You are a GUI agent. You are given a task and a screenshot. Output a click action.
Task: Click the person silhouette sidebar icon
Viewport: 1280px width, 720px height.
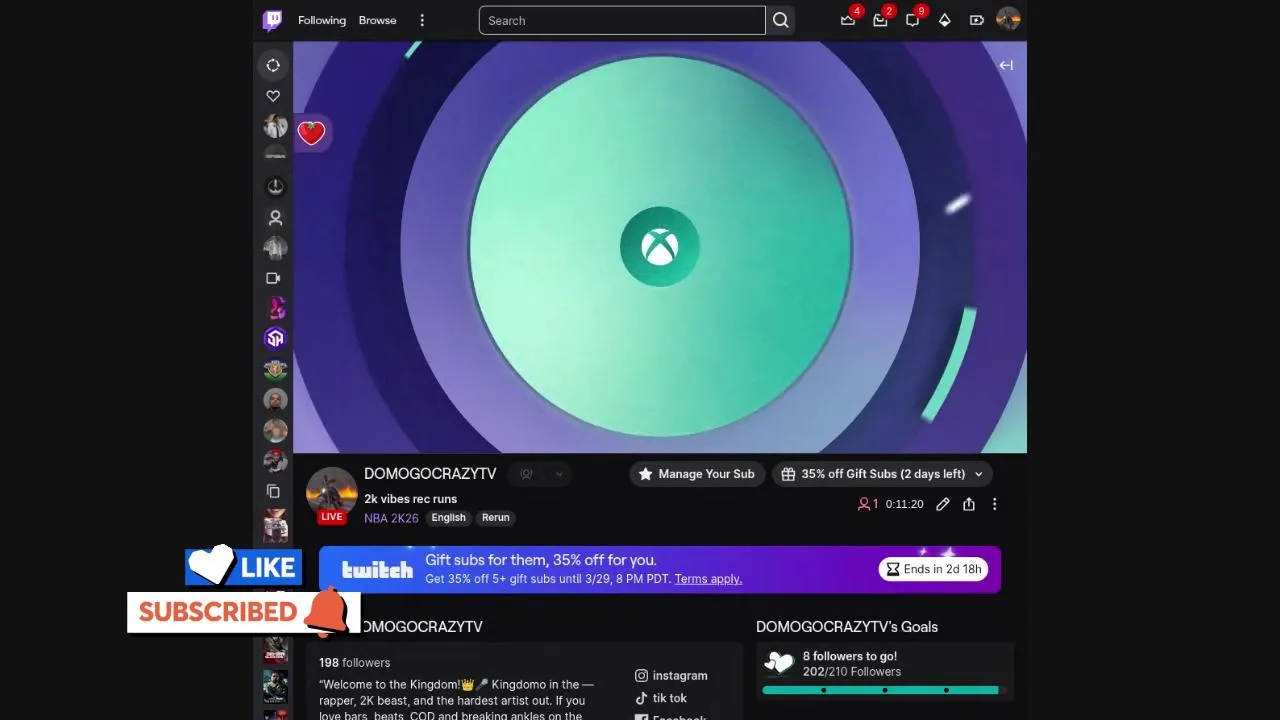tap(275, 218)
